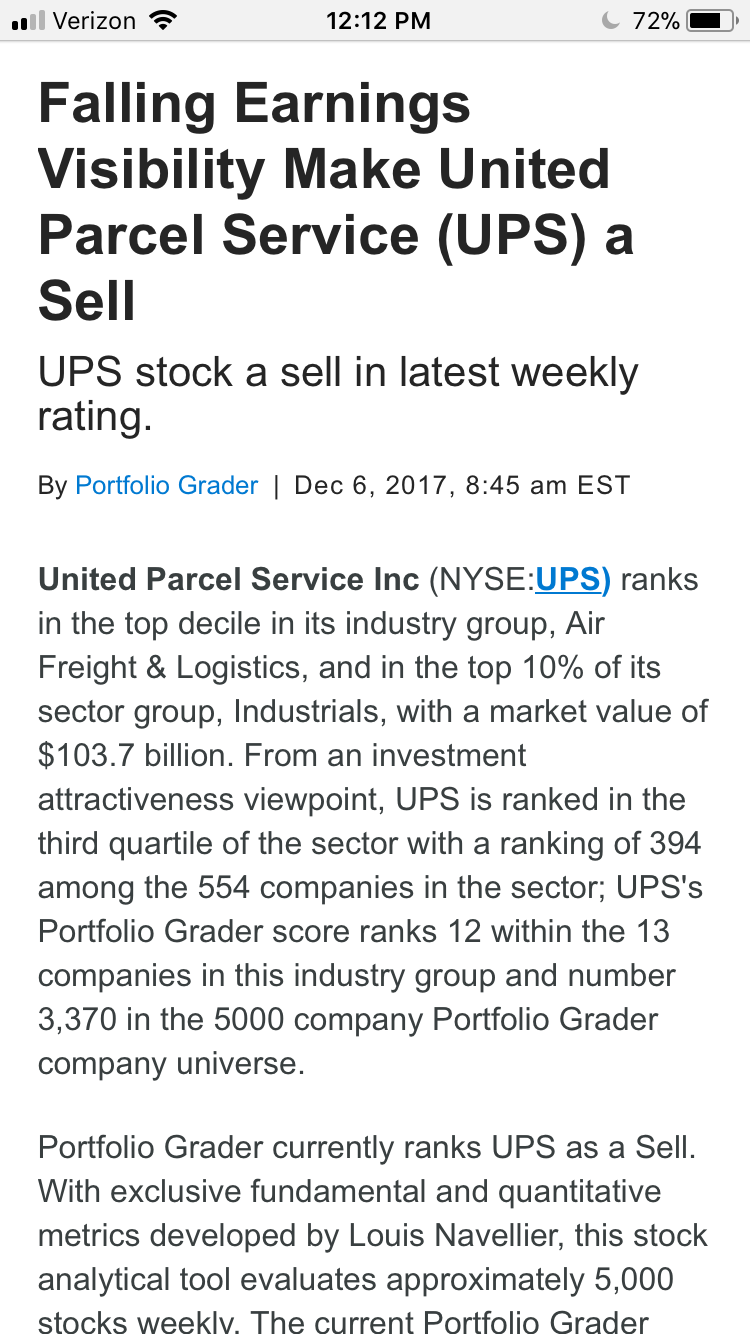Tap the 72% battery percentage

pos(656,20)
